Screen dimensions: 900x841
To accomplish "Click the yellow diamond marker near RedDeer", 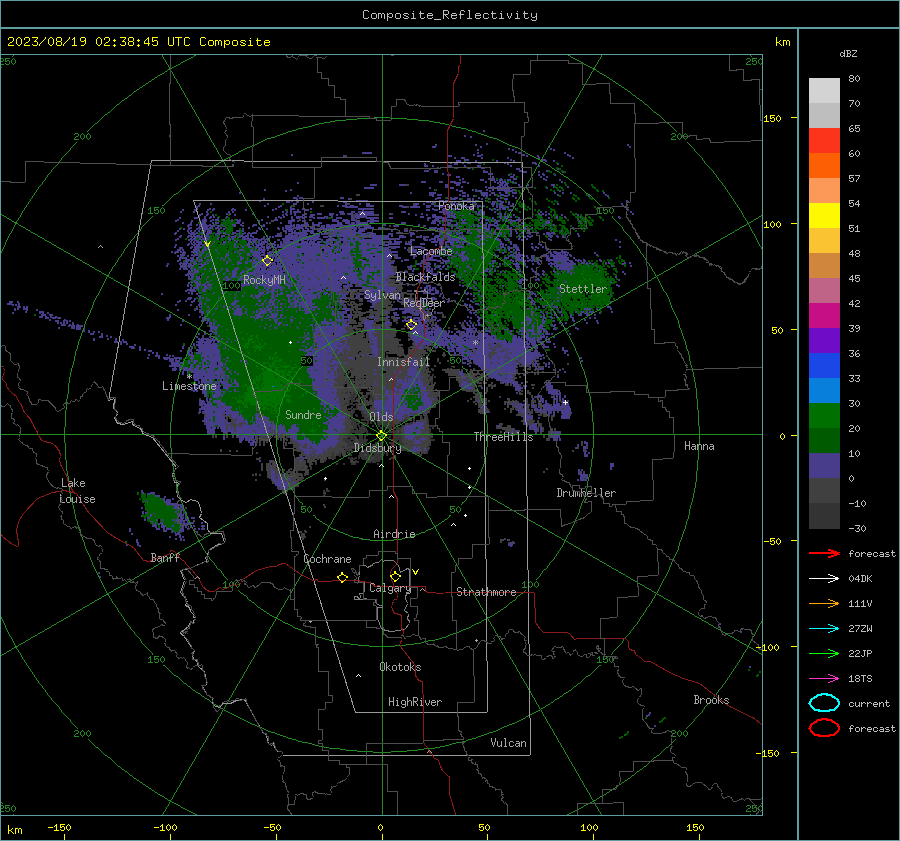I will (411, 325).
